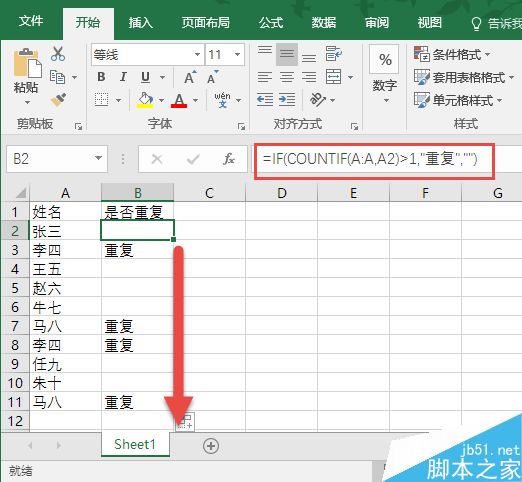Open alignment 对齐方式 dialog launcher
The image size is (522, 482).
coord(354,126)
